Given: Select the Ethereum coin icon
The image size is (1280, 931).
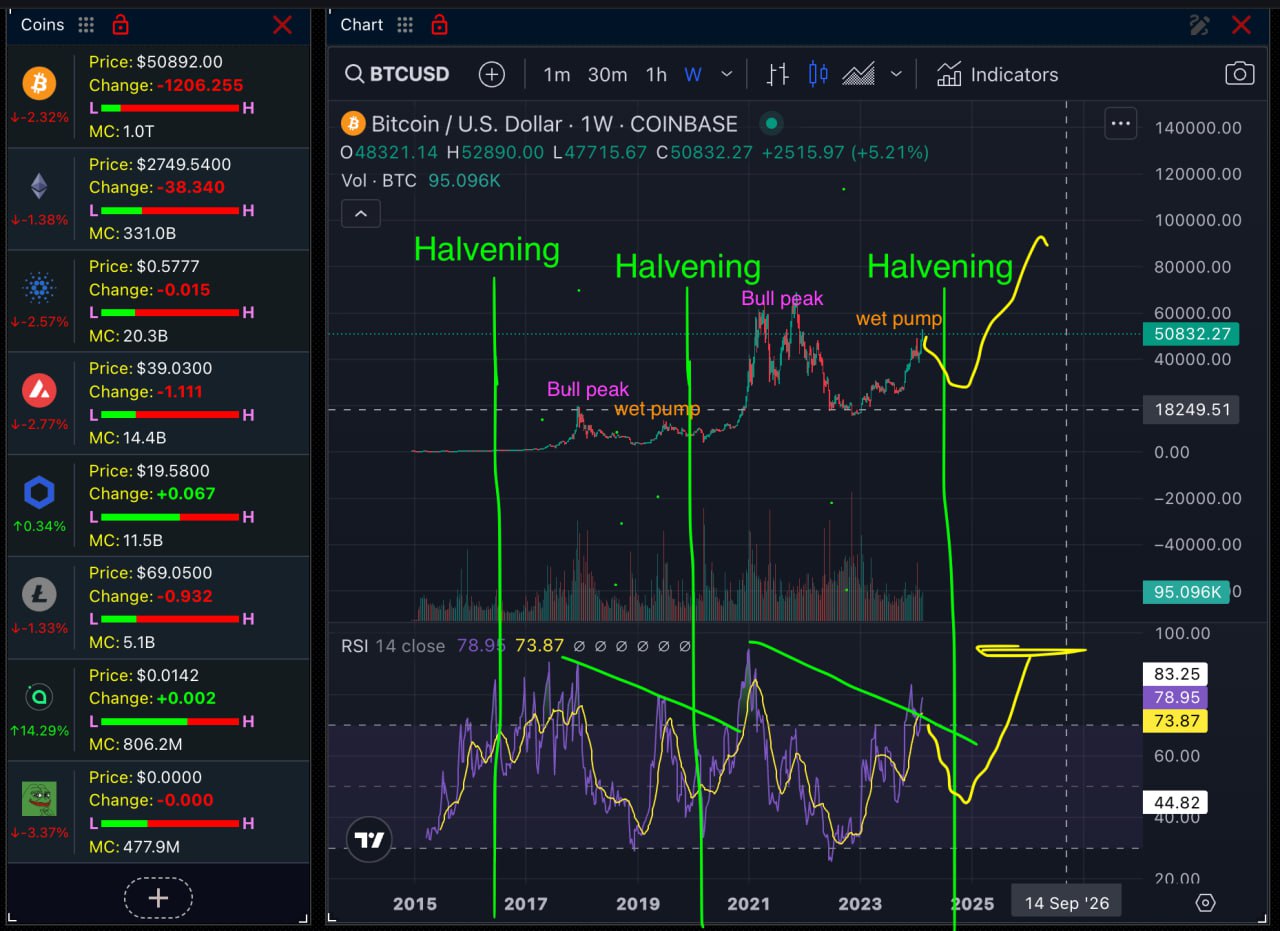Looking at the screenshot, I should (39, 186).
